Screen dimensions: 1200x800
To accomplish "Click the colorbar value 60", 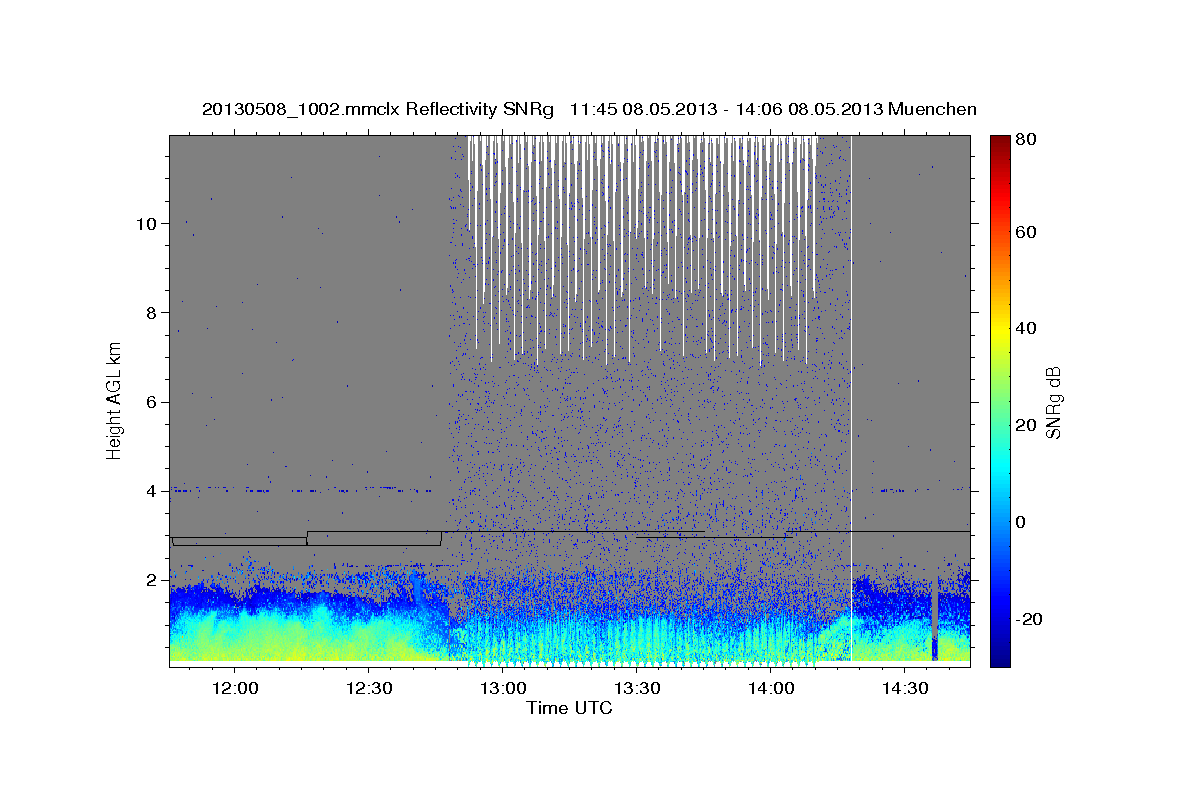I will coord(1027,232).
